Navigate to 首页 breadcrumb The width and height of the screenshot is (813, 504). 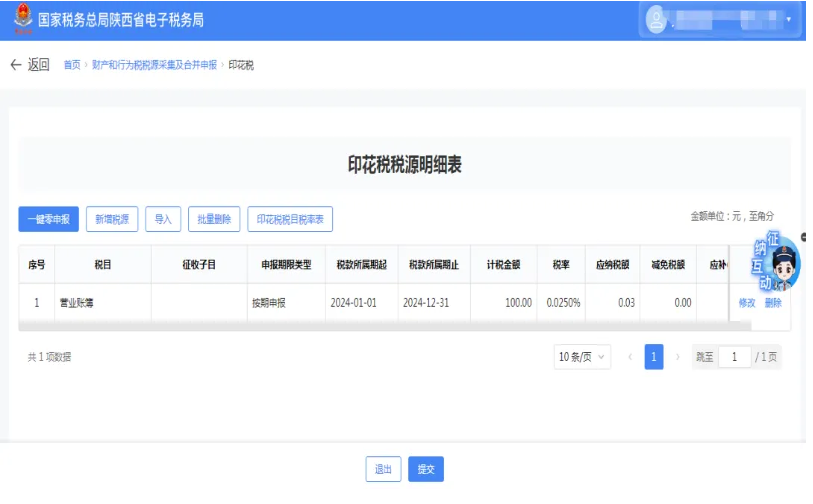(72, 65)
